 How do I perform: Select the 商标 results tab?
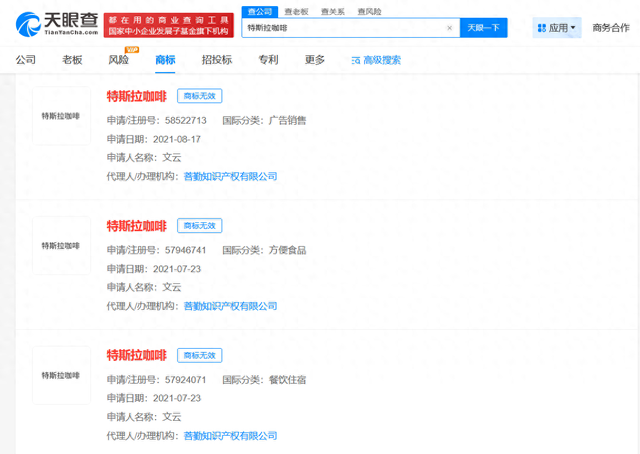point(165,60)
